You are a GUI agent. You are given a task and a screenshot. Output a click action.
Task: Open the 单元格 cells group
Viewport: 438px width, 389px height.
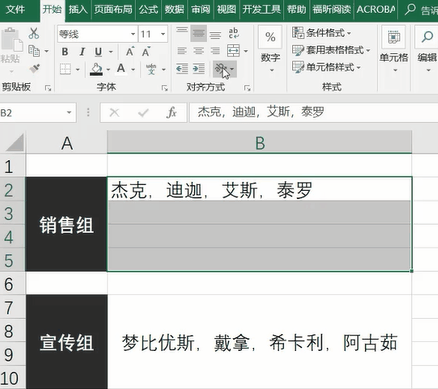coord(394,50)
